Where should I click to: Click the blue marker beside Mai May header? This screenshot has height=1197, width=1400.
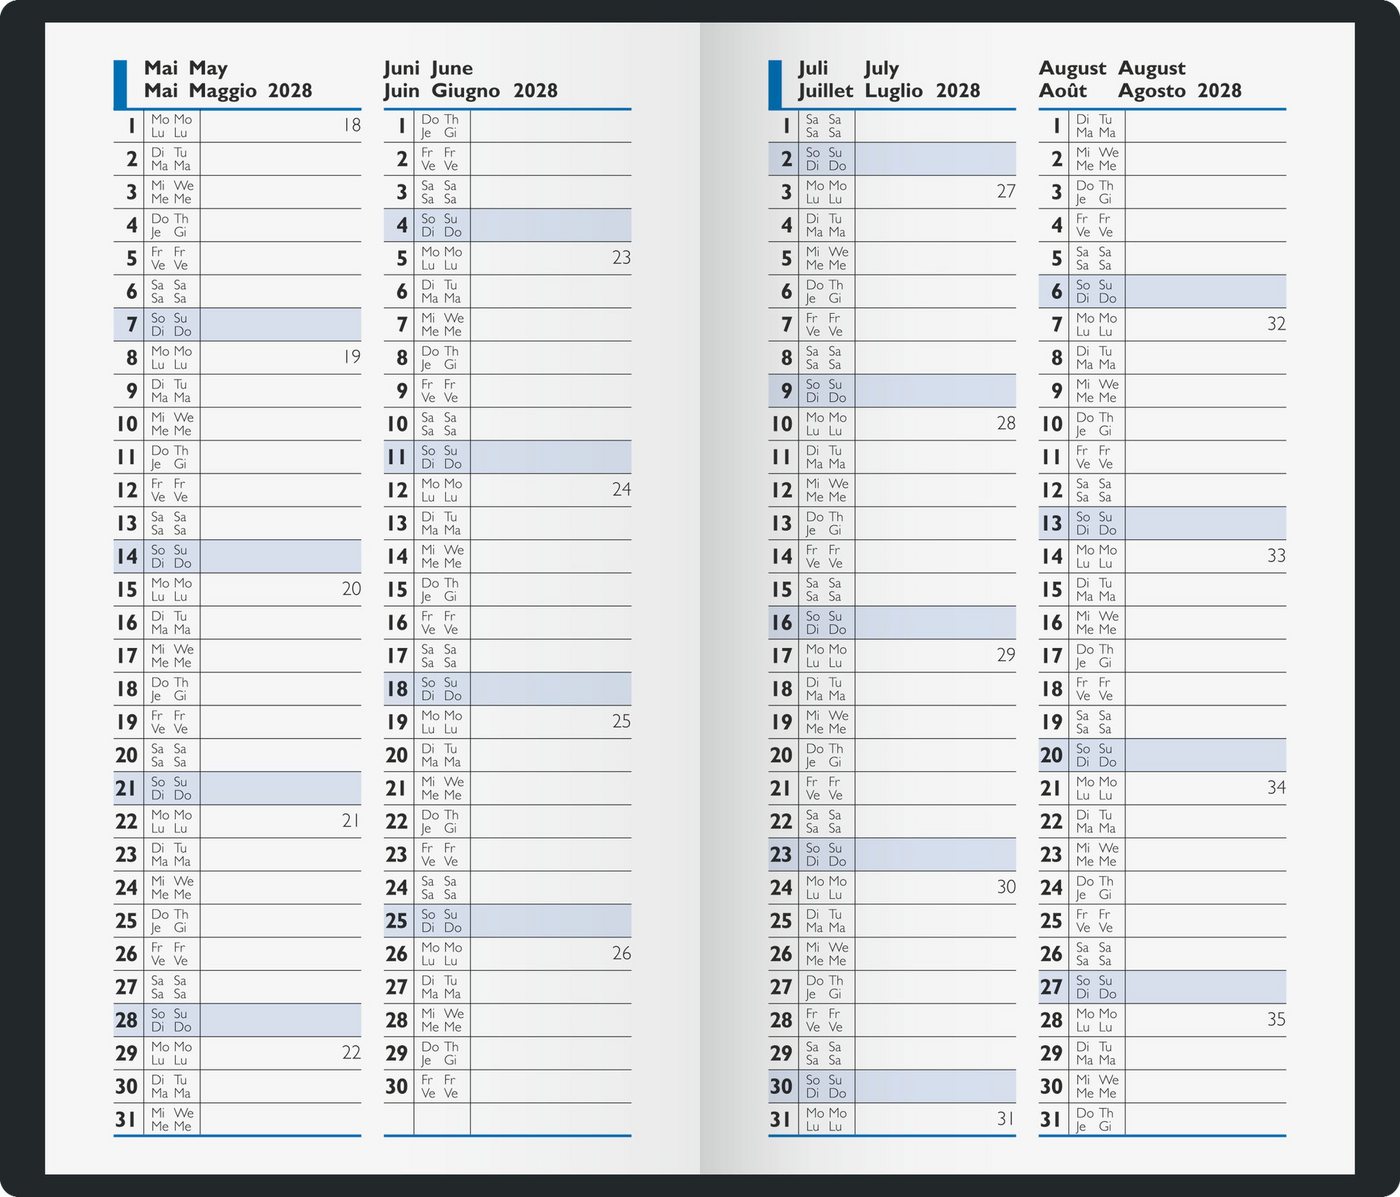(x=120, y=85)
